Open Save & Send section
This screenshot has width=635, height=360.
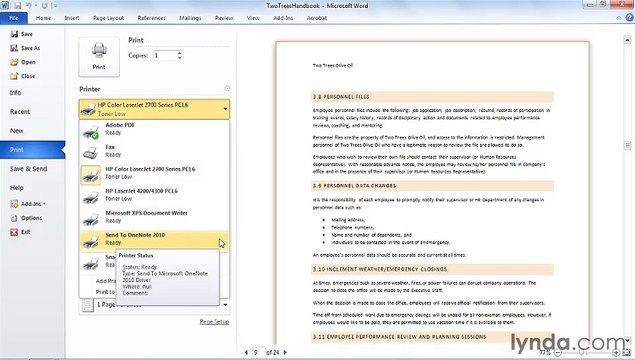(x=28, y=169)
